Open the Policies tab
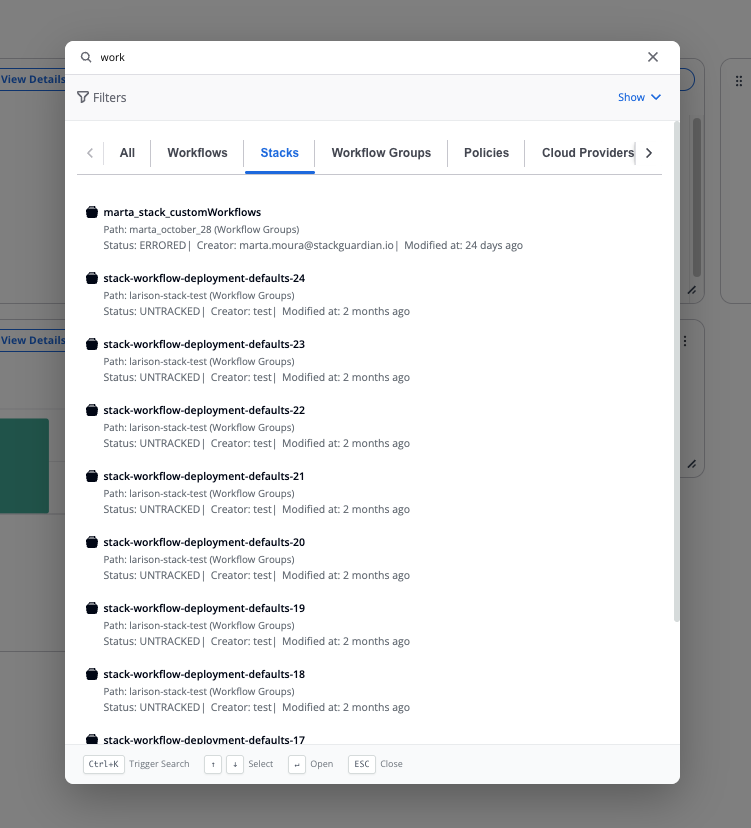The width and height of the screenshot is (751, 828). (x=486, y=153)
